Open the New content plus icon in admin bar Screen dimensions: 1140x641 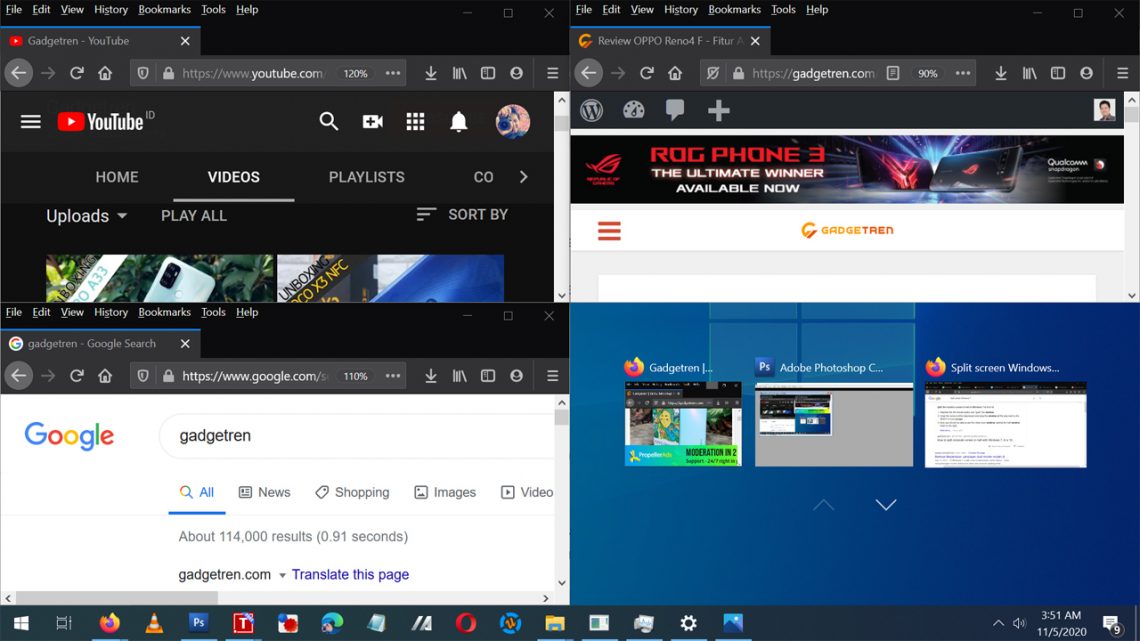click(x=718, y=111)
